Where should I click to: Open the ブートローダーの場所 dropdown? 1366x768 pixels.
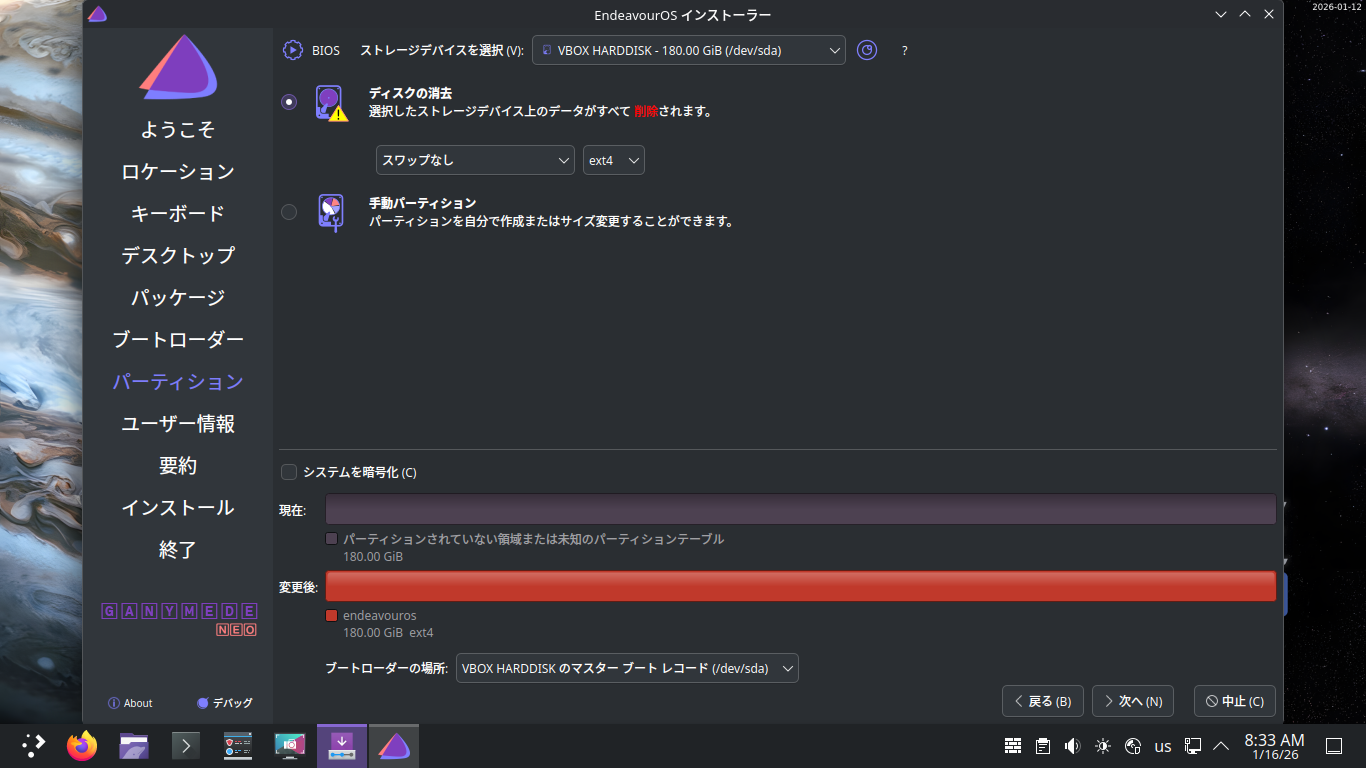tap(627, 668)
